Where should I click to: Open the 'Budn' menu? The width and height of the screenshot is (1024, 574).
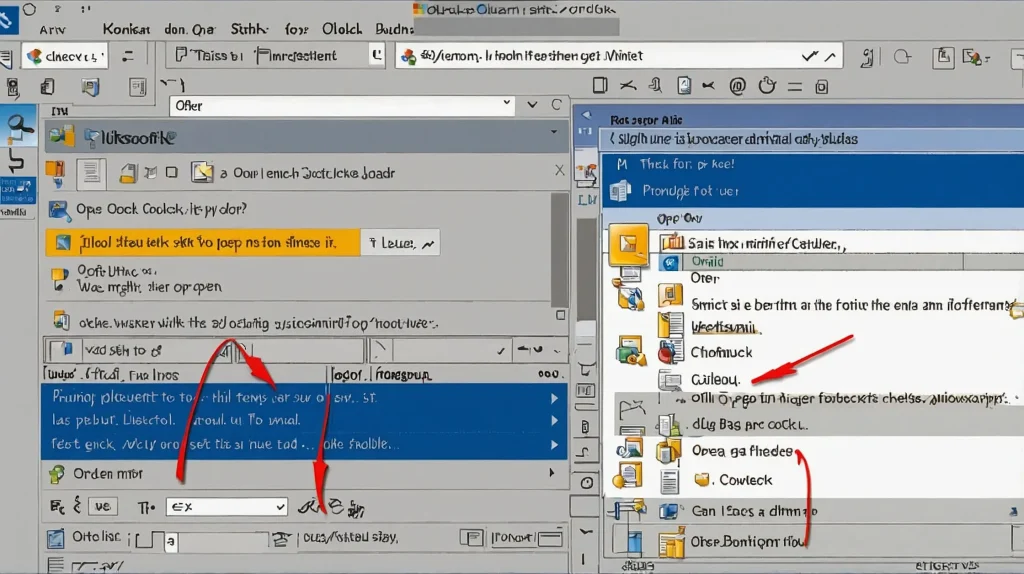click(x=394, y=29)
